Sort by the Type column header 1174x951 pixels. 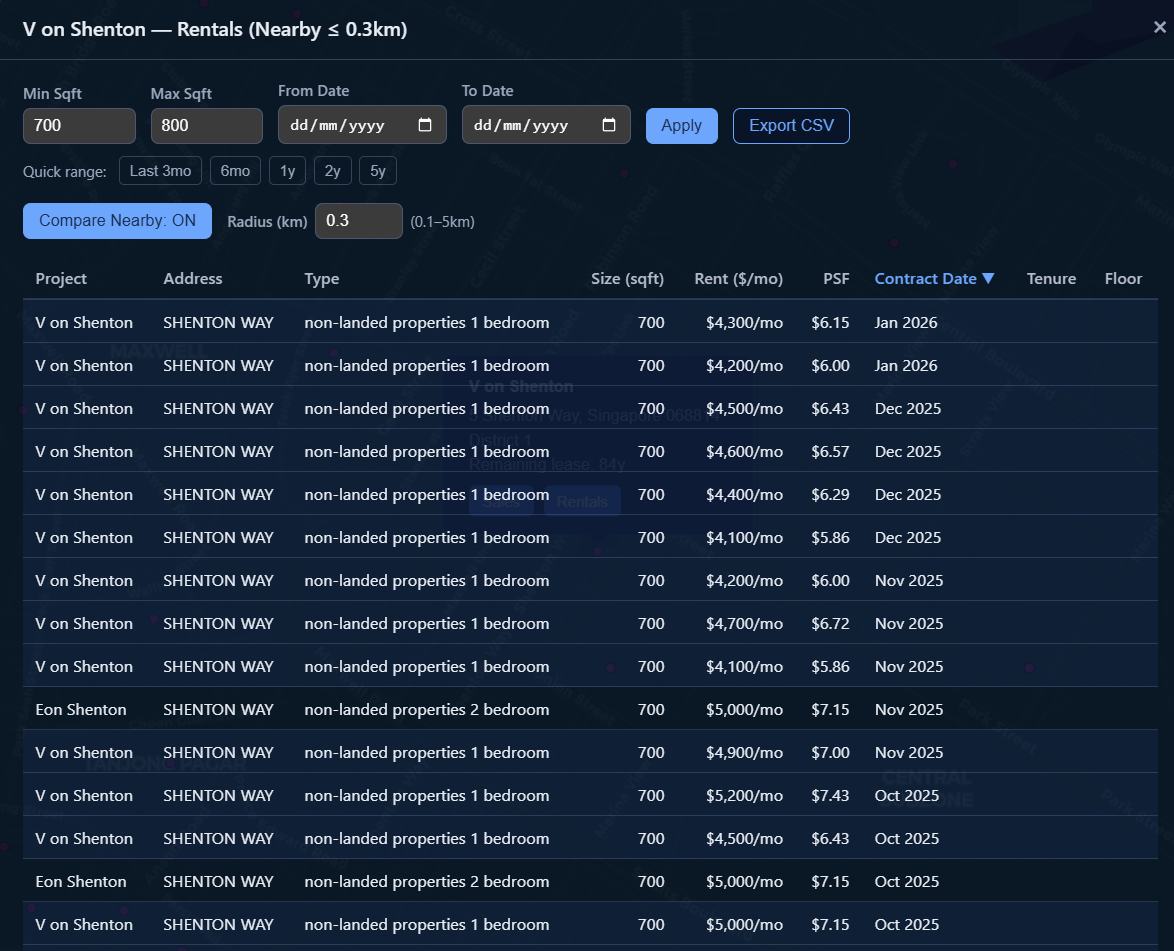(322, 279)
